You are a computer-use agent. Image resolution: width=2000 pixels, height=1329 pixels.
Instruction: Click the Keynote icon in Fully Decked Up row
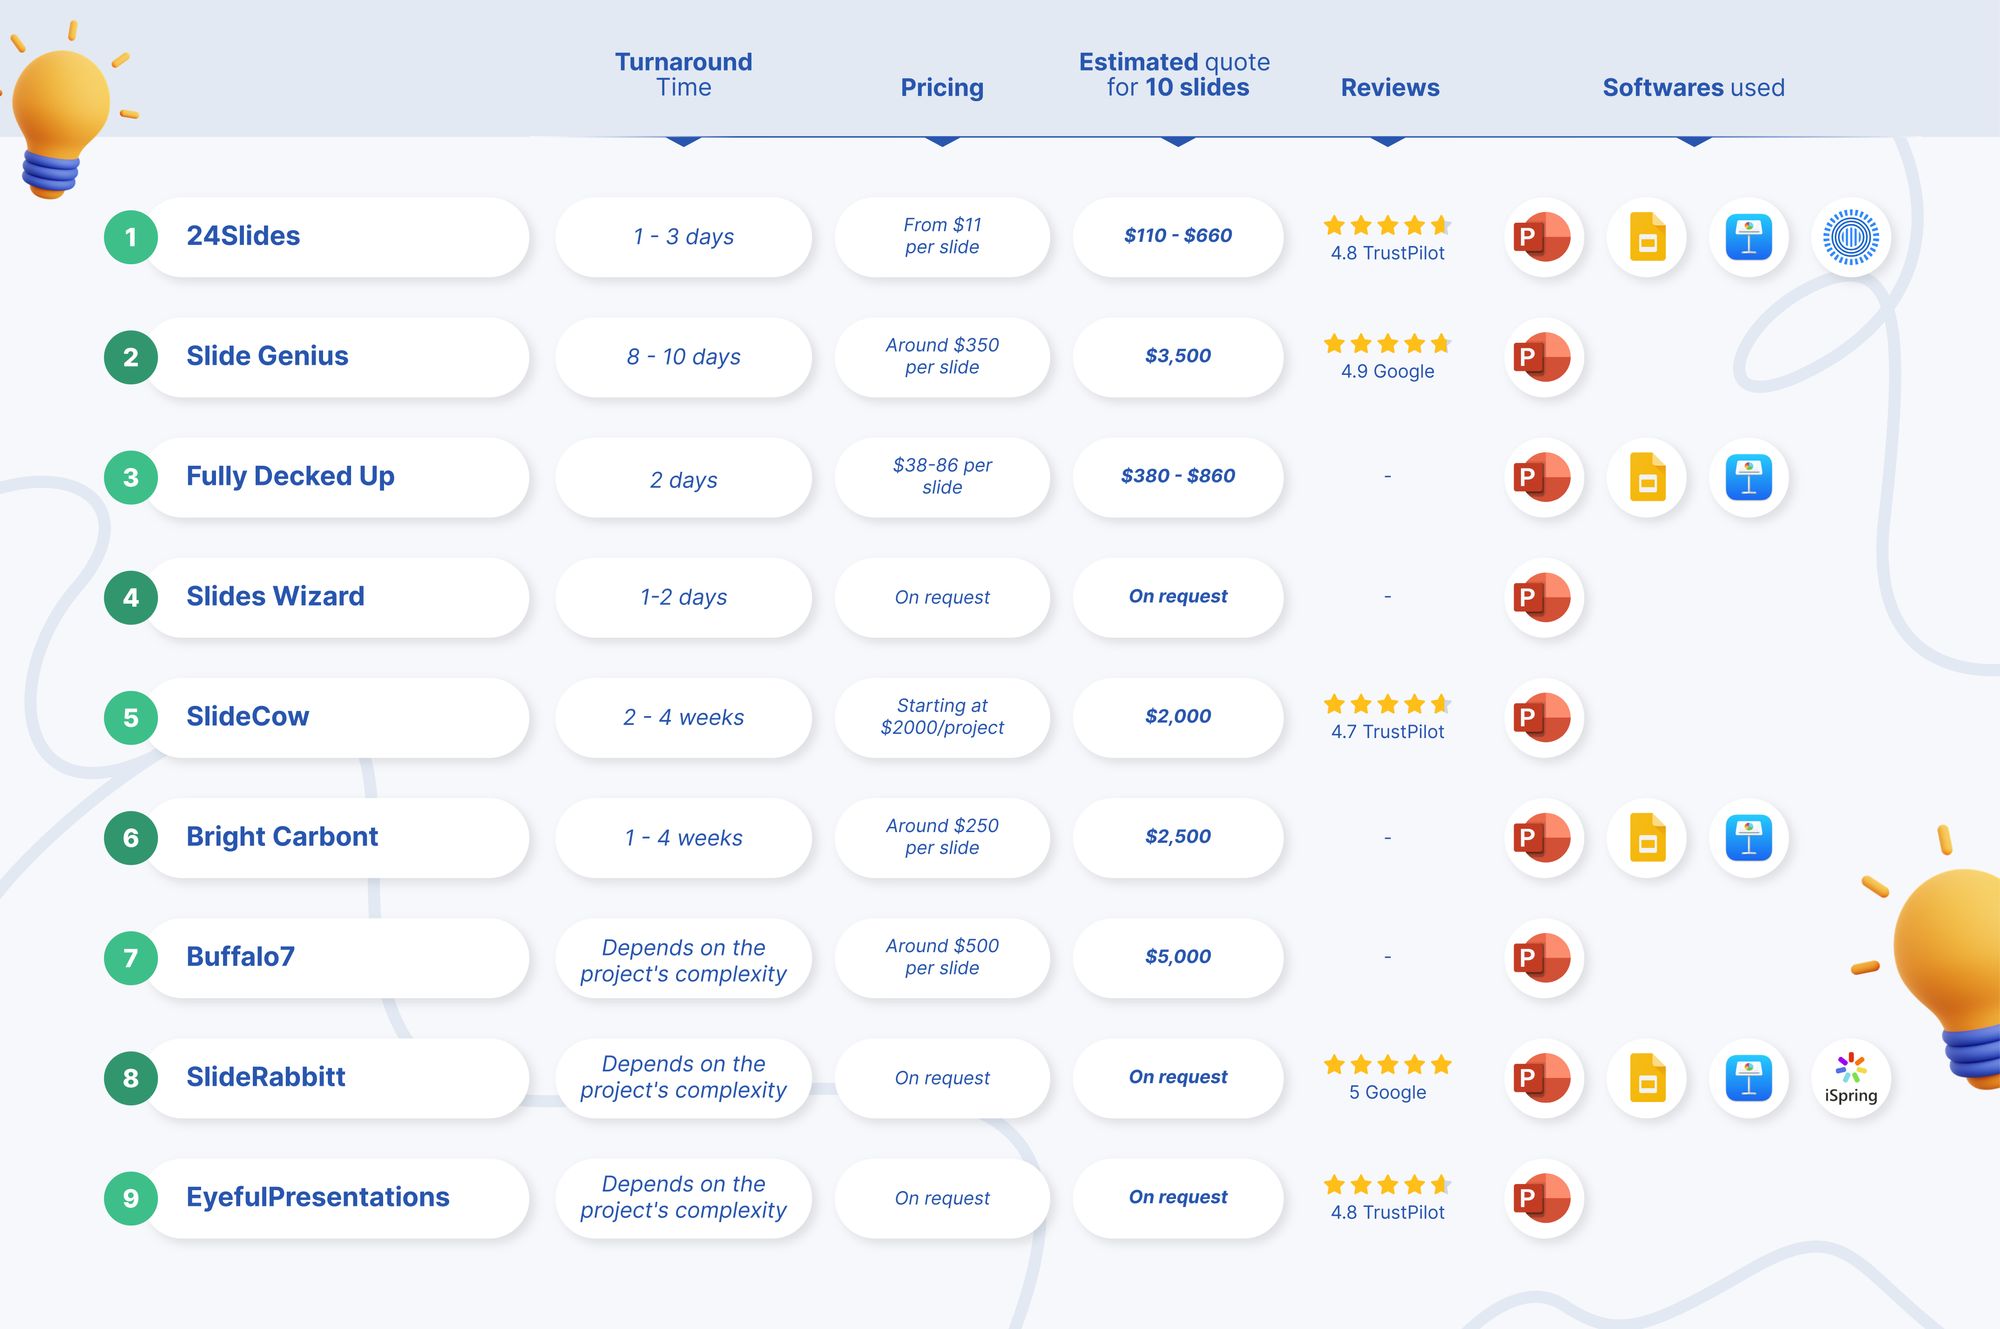pyautogui.click(x=1748, y=477)
